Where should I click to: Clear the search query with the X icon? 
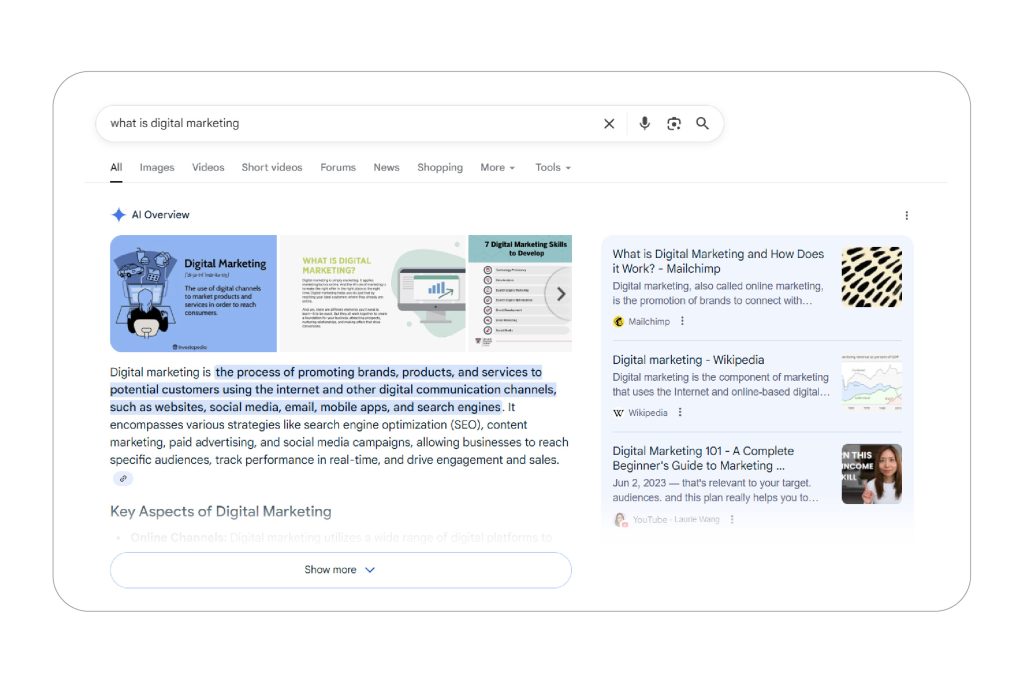[x=609, y=123]
